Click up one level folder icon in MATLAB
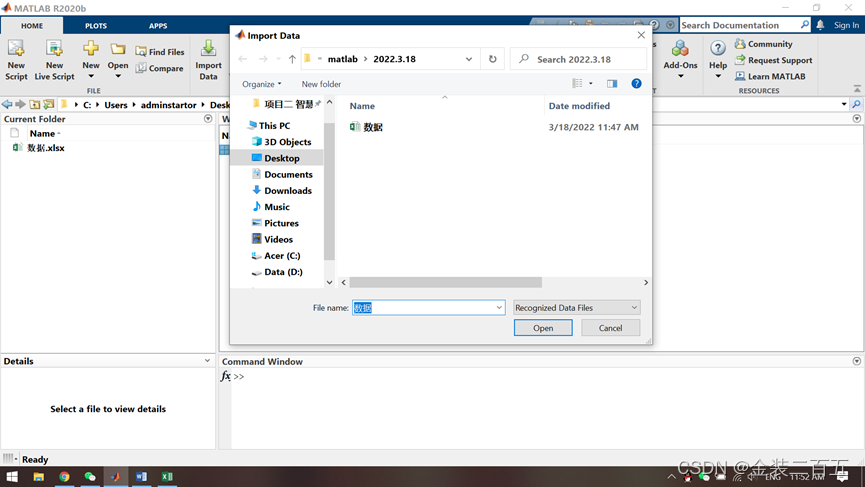The height and width of the screenshot is (487, 865). (35, 104)
